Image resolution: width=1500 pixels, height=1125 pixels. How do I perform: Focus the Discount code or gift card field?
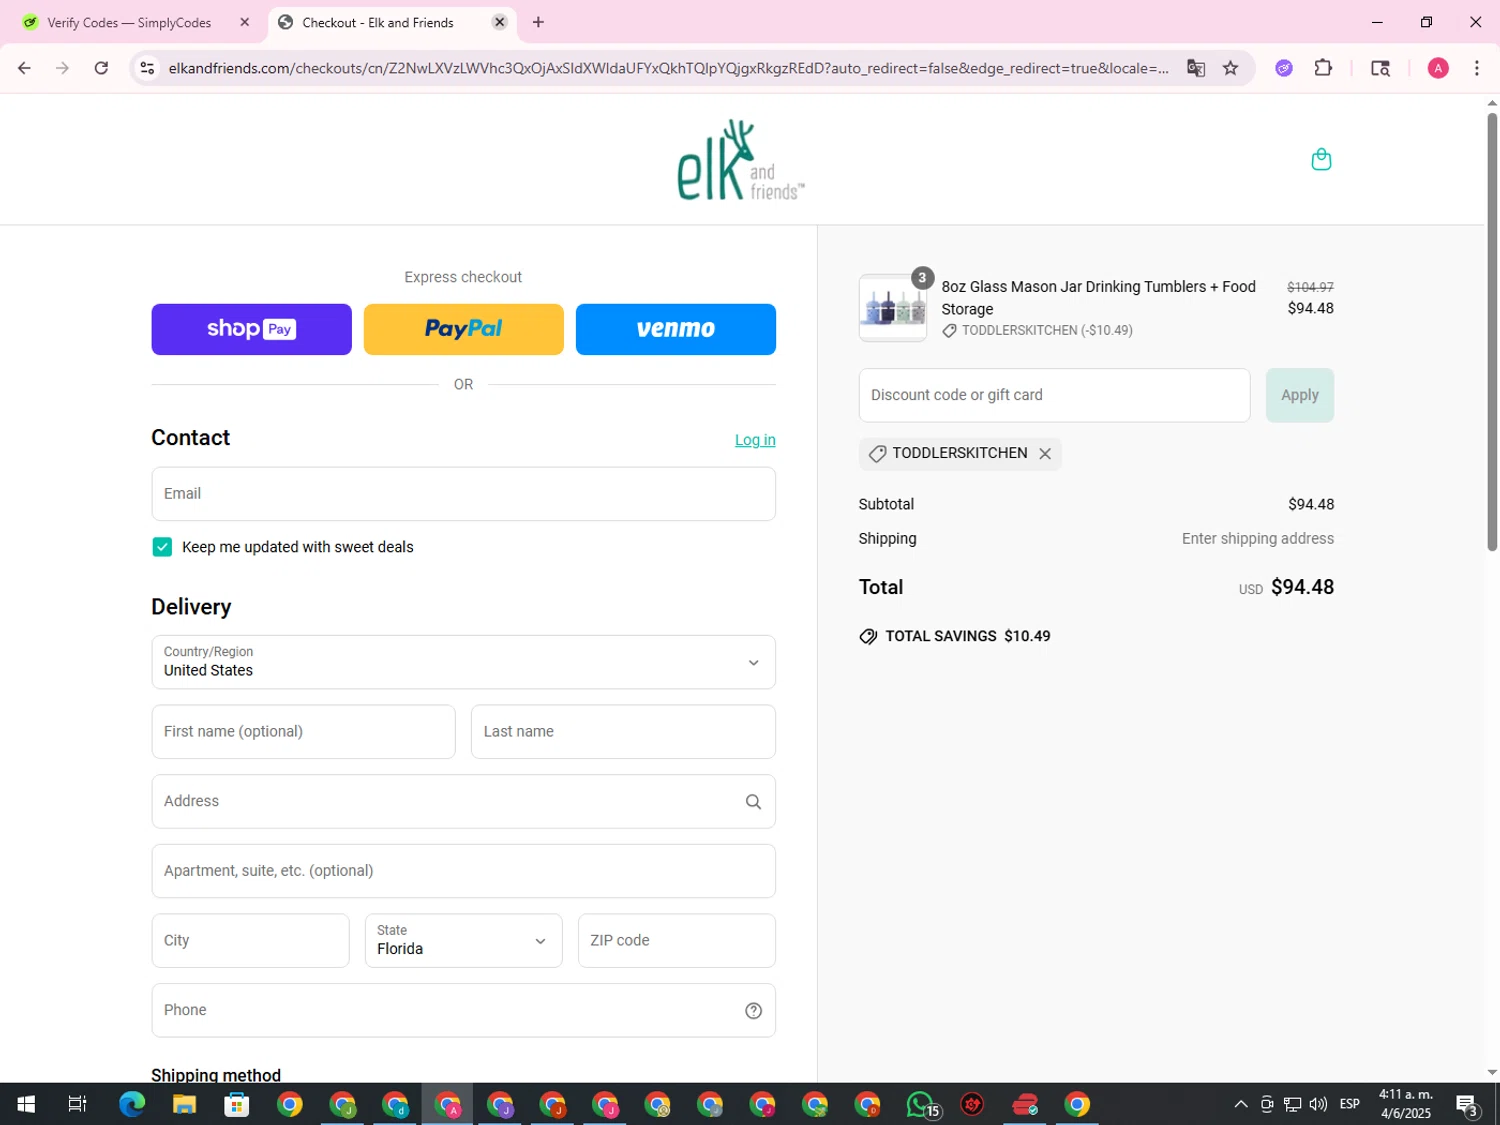point(1054,395)
